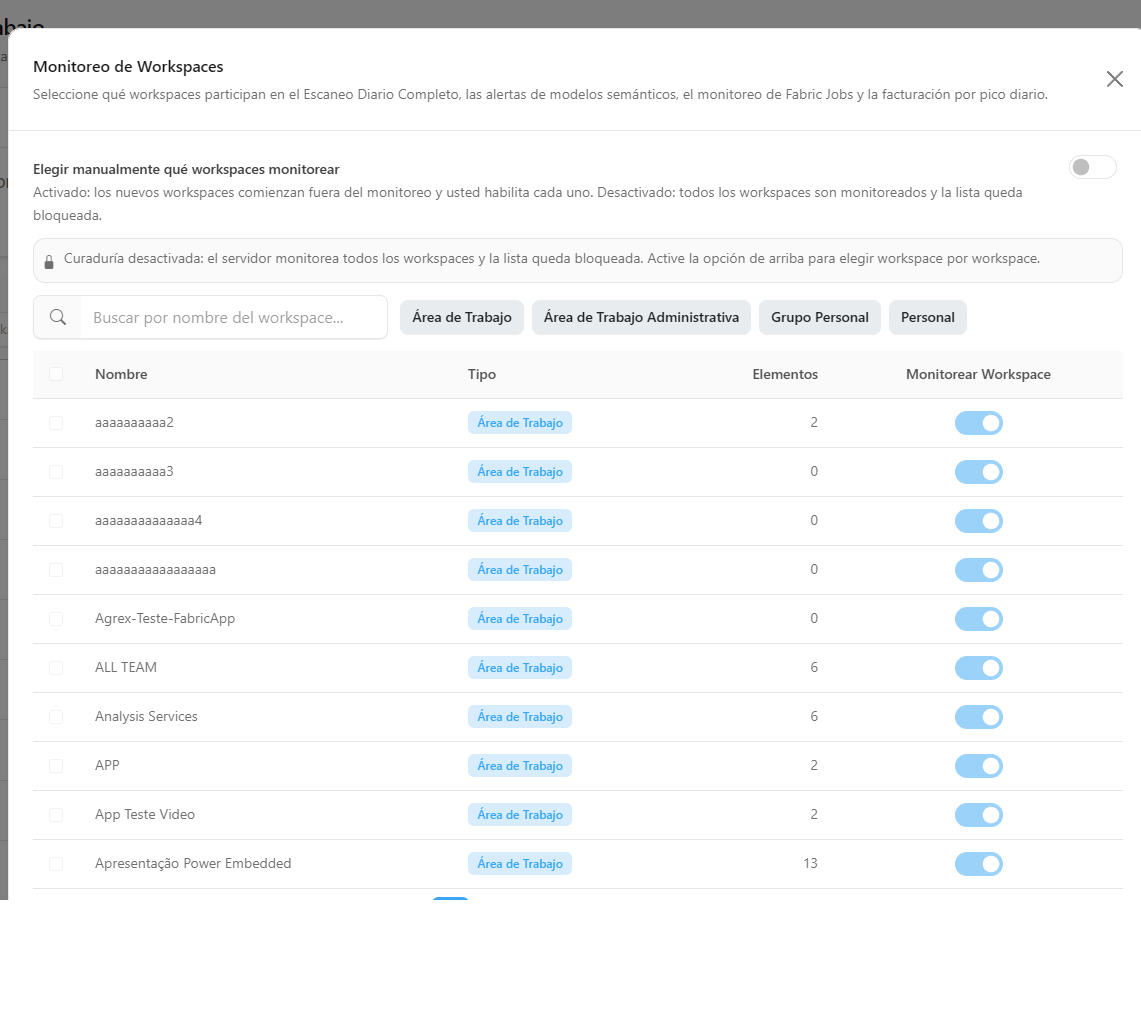This screenshot has width=1141, height=1017.
Task: Select the aaaaaaaaaa3 row checkbox
Action: 56,471
